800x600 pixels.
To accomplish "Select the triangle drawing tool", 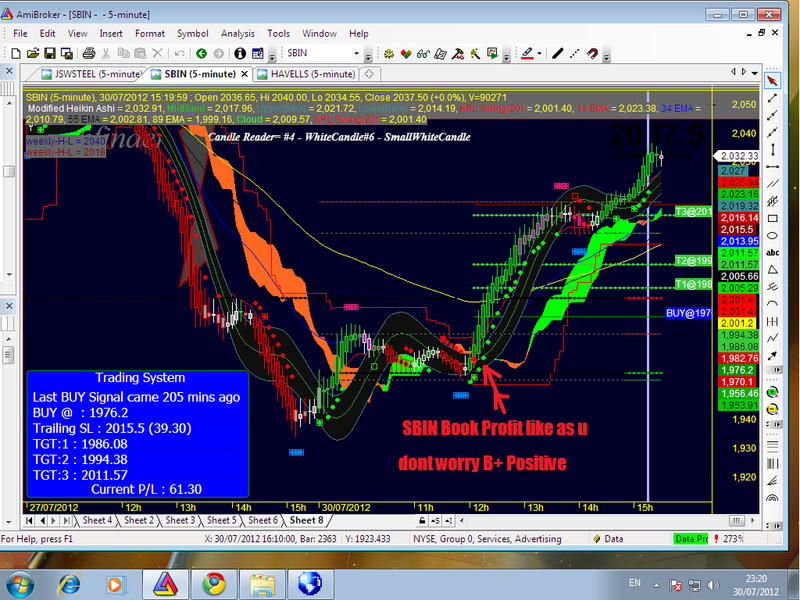I will pyautogui.click(x=772, y=269).
